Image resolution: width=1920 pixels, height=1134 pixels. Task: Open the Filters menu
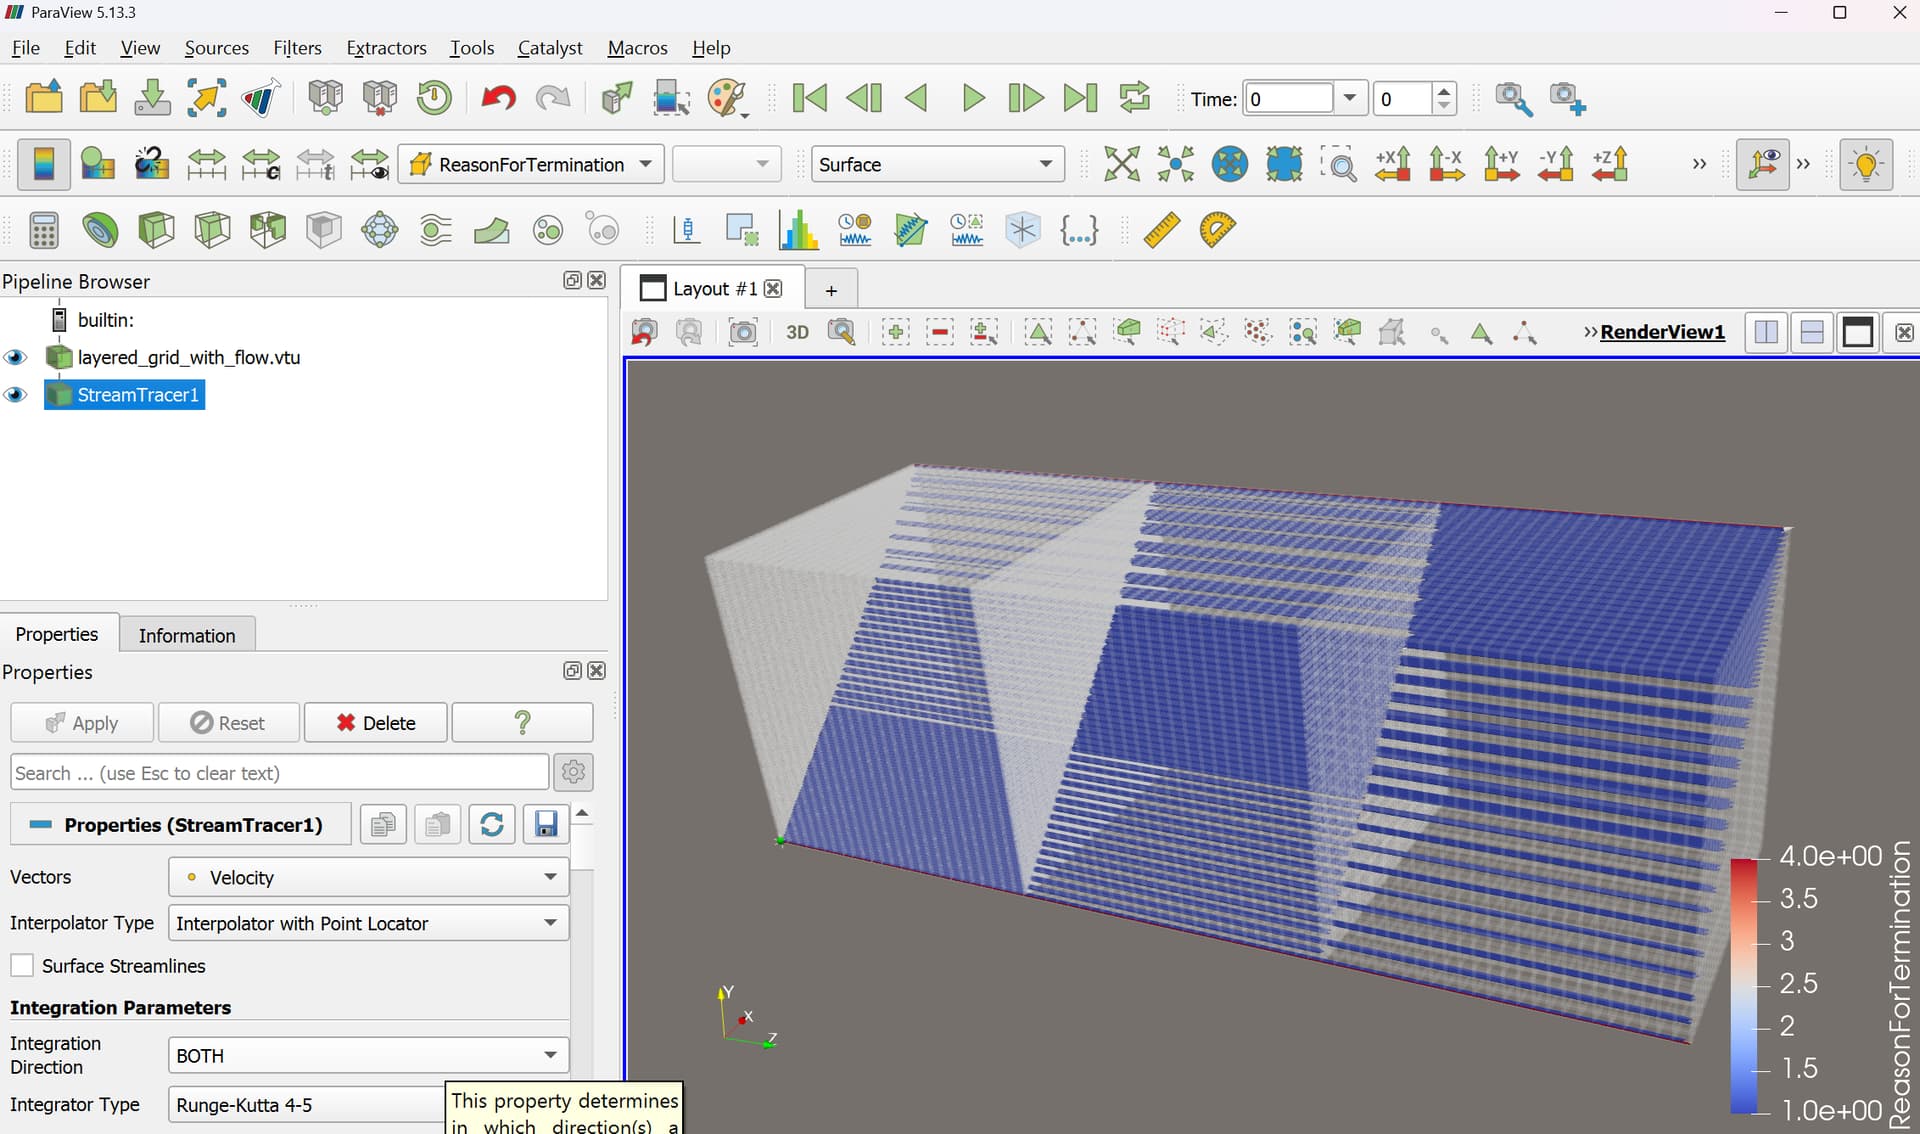point(297,48)
